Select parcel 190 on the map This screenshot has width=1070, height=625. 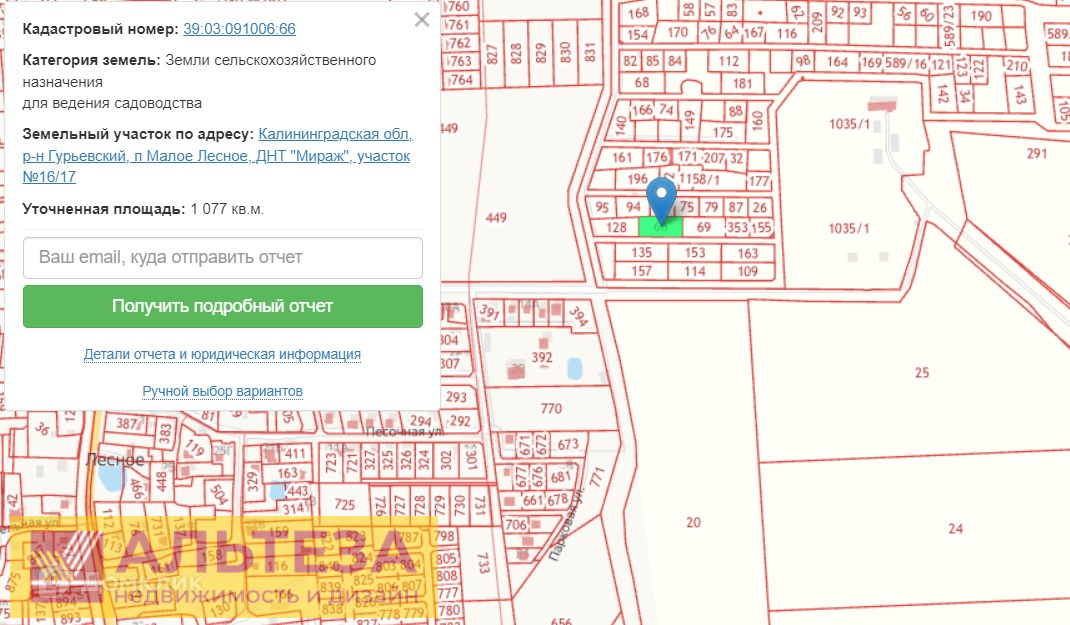pyautogui.click(x=981, y=16)
